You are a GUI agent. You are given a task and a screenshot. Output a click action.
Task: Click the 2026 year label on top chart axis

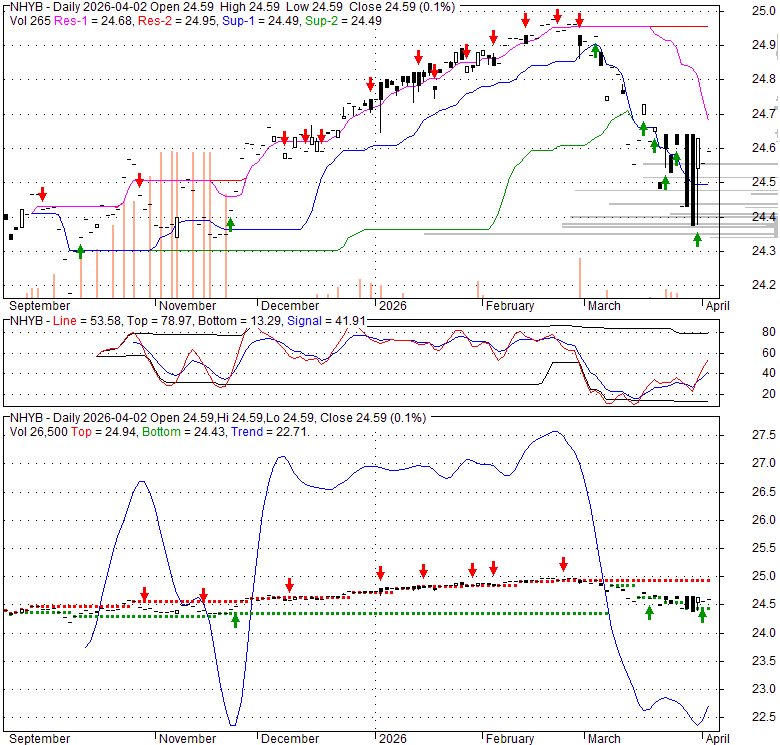[x=388, y=306]
